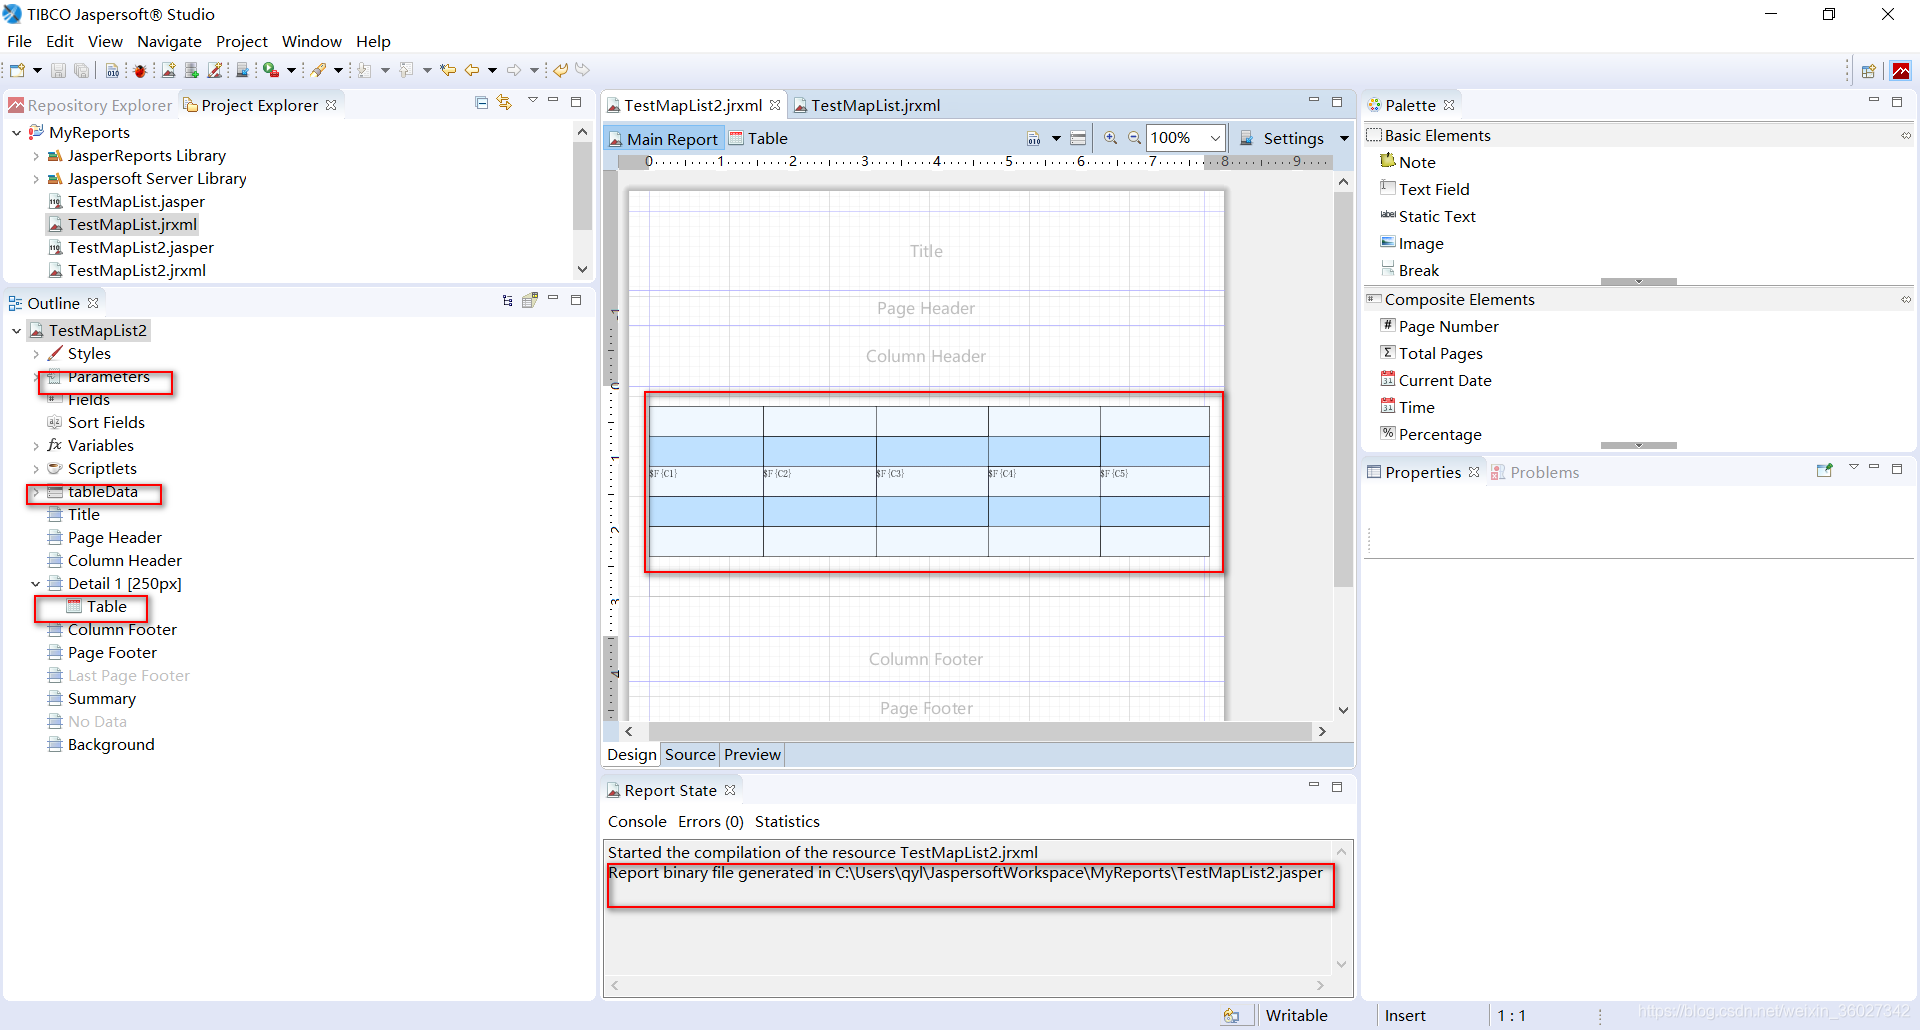The image size is (1920, 1030).
Task: Click the yellow undo curved arrow icon
Action: pyautogui.click(x=561, y=70)
